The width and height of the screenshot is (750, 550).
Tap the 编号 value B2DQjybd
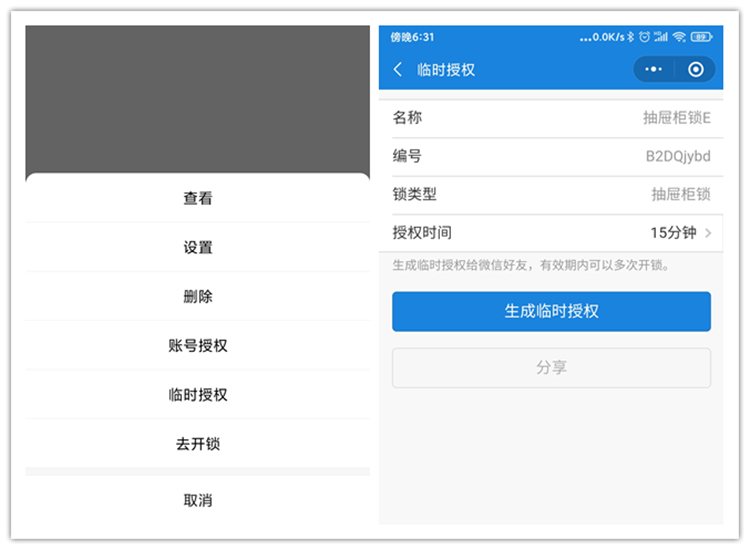[678, 156]
